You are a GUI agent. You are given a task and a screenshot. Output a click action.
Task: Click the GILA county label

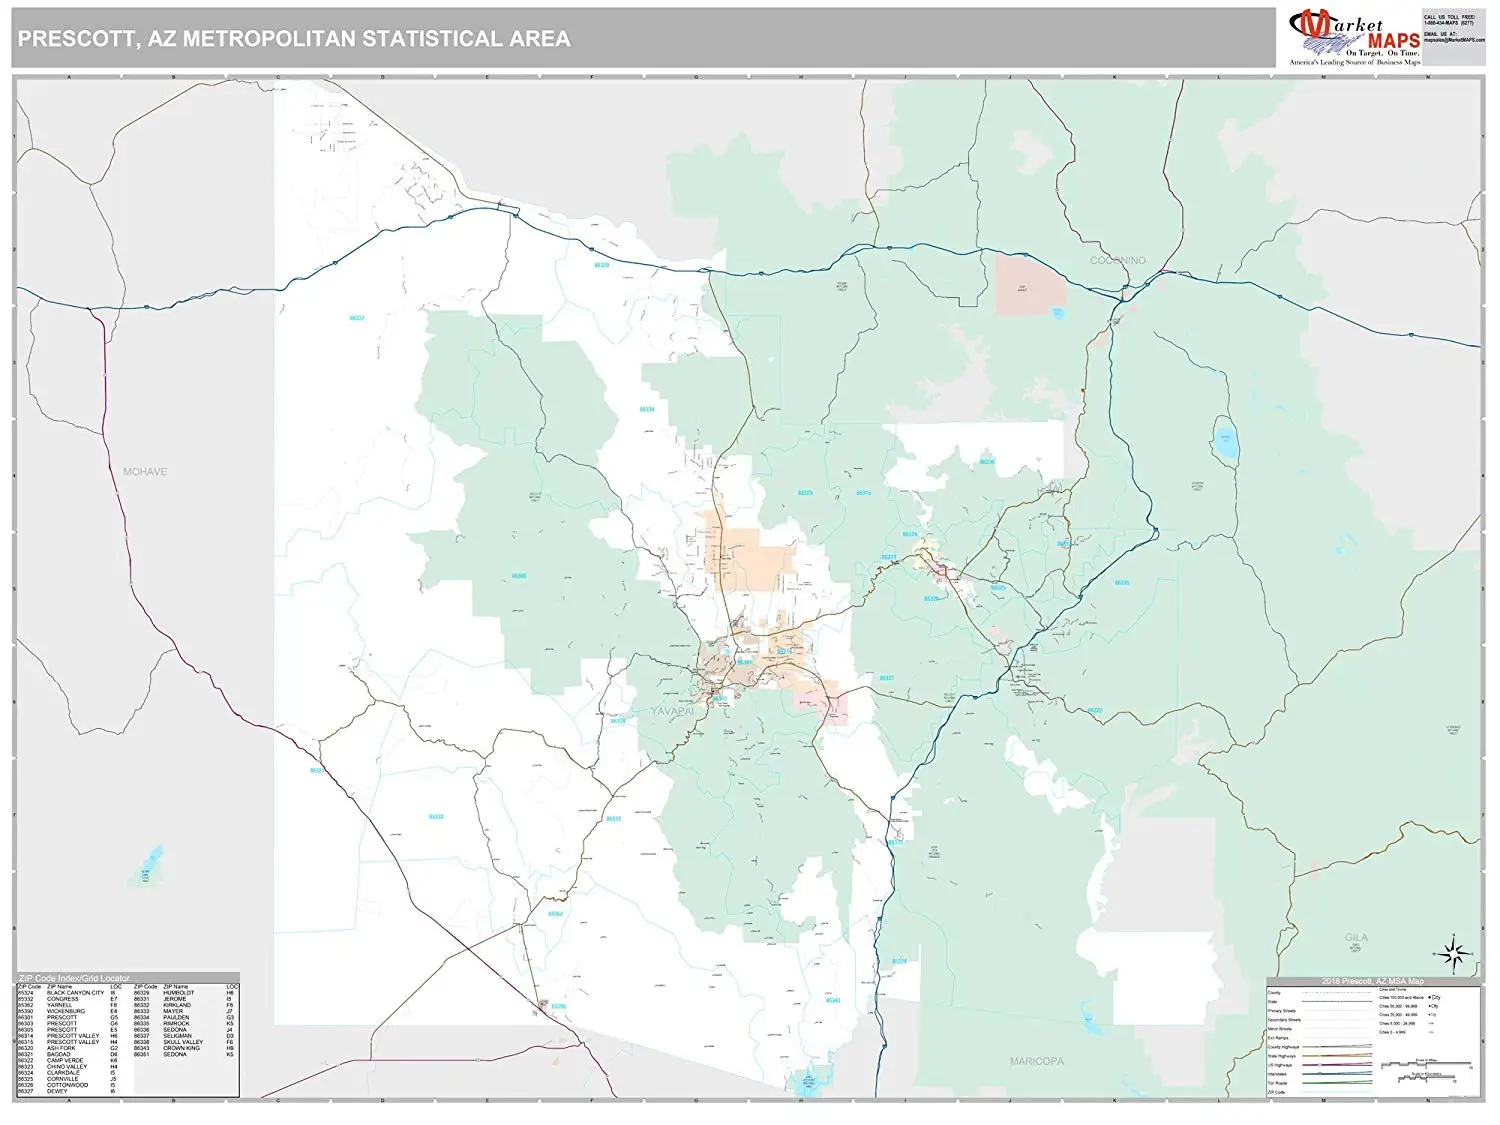click(1356, 937)
